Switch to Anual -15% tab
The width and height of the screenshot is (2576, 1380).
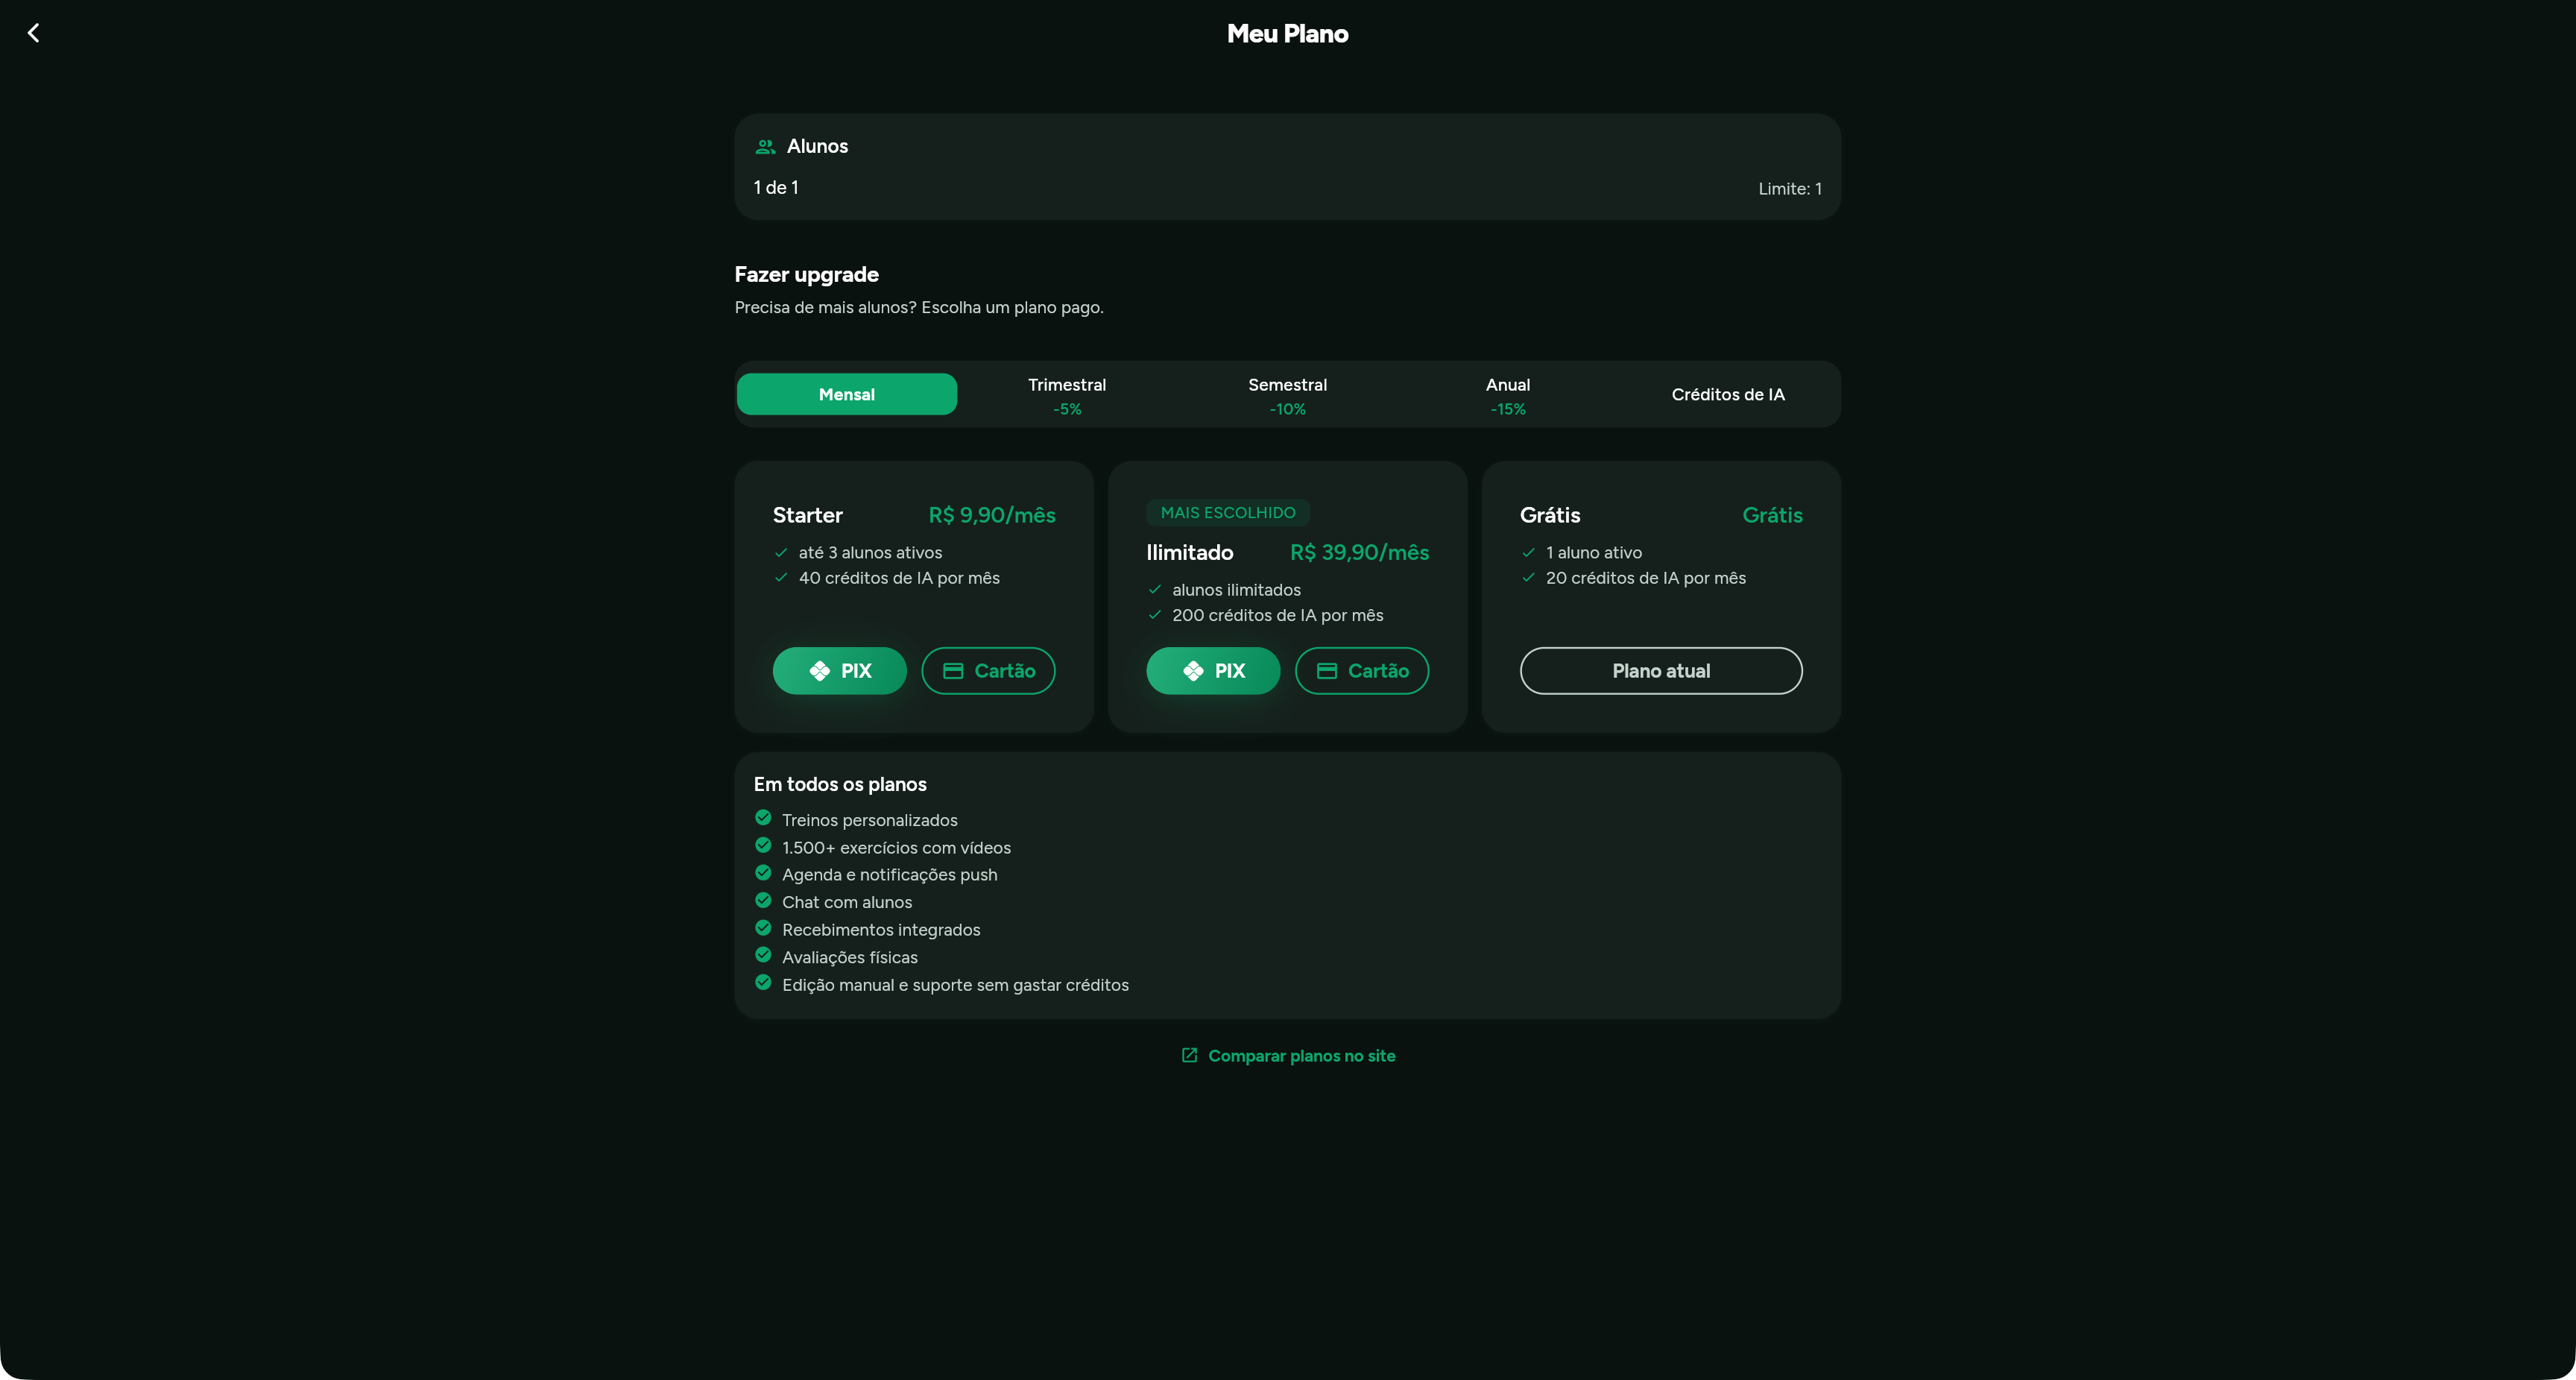pyautogui.click(x=1507, y=395)
